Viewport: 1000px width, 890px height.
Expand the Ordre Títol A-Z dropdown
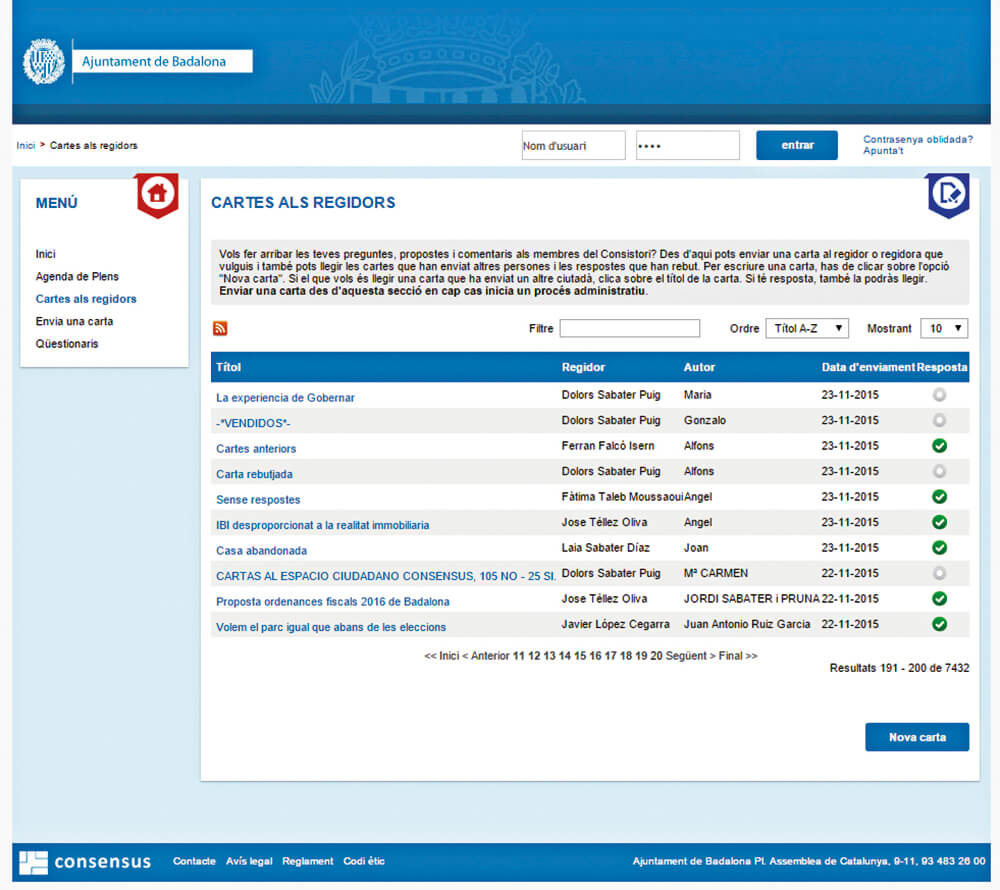point(806,328)
